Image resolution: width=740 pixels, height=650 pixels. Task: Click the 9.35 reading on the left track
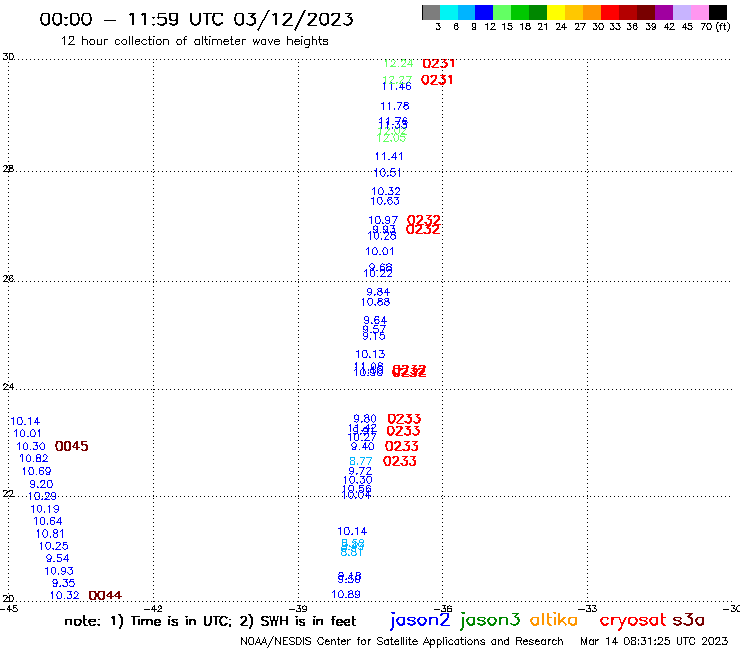pos(63,583)
